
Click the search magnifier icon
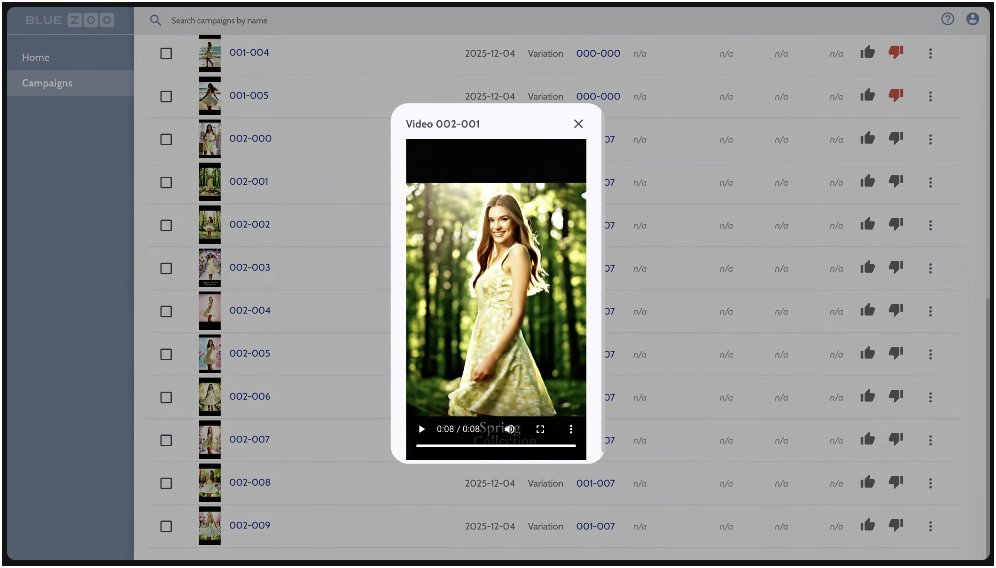[x=155, y=20]
